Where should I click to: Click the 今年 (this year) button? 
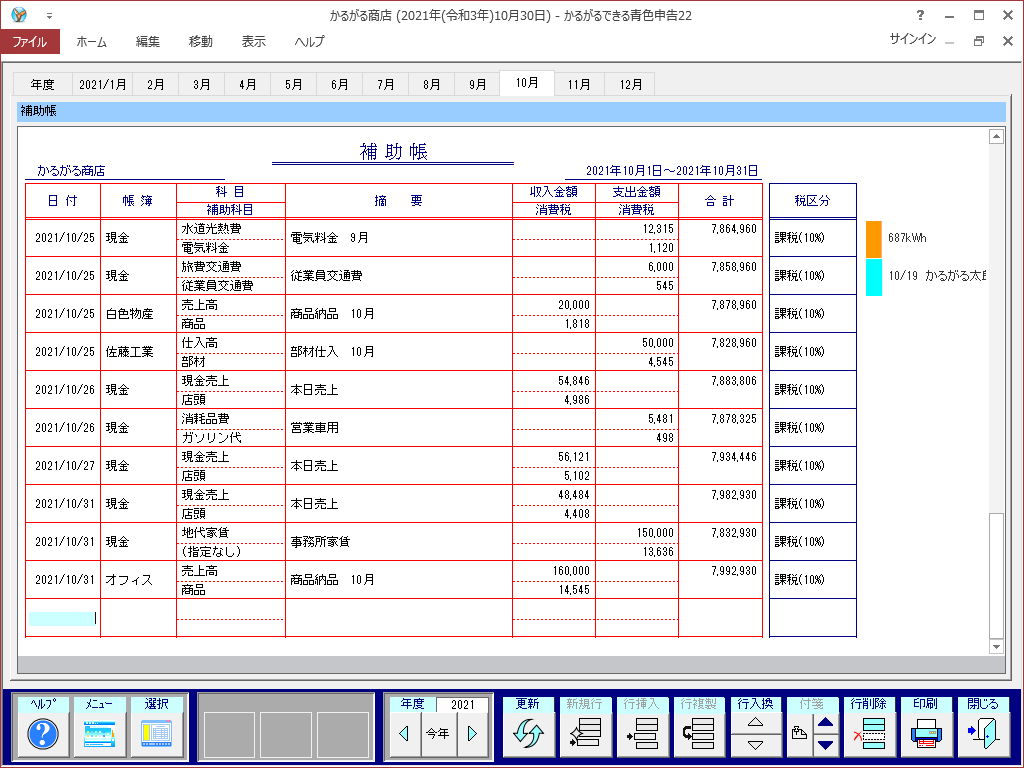438,733
